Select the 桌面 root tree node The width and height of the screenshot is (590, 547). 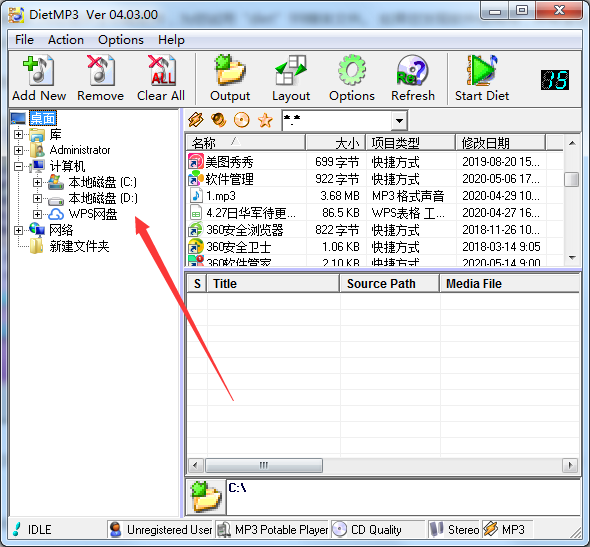click(x=43, y=118)
